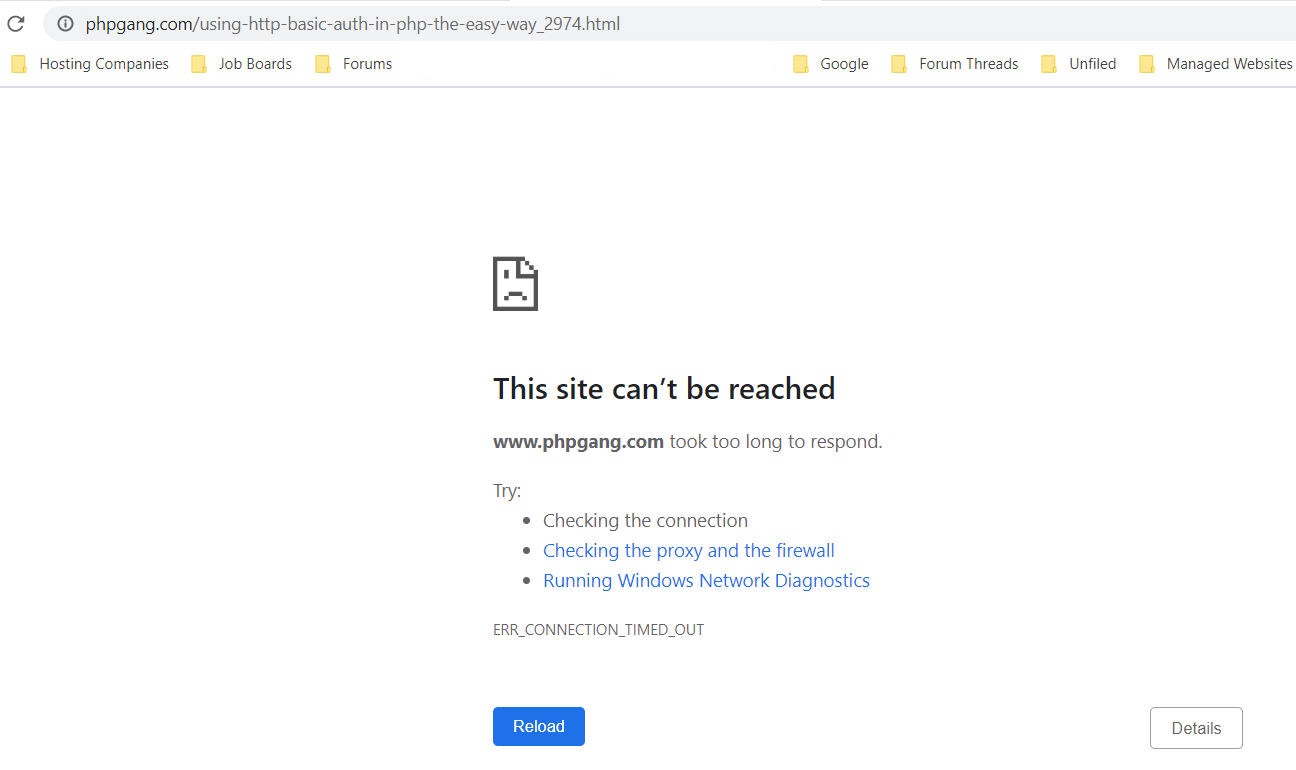
Task: Open the Forums bookmark folder
Action: (354, 64)
